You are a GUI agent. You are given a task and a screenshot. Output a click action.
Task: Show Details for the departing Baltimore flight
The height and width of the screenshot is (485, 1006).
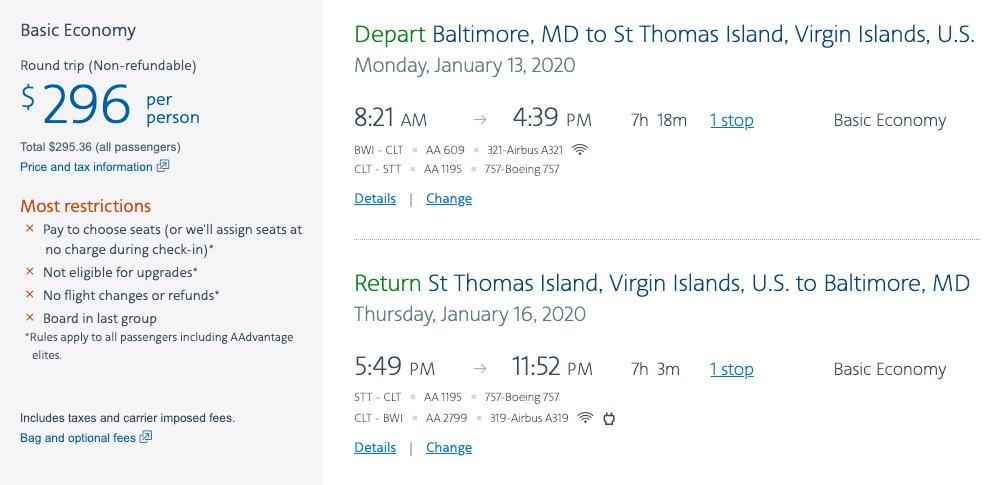375,199
